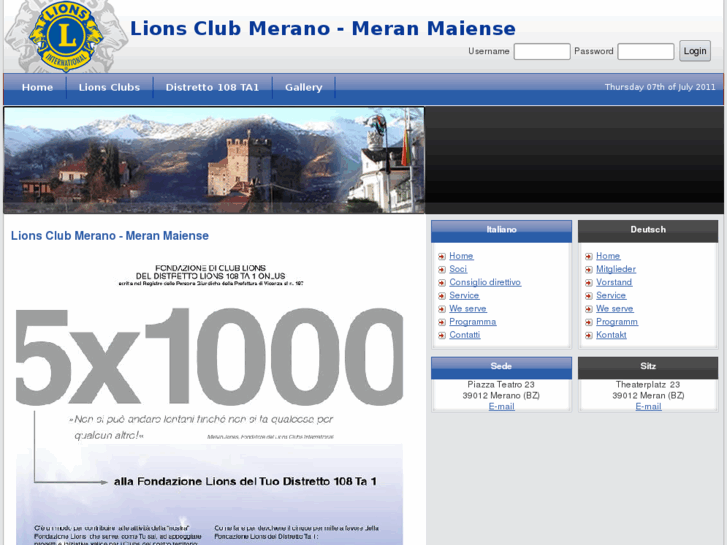Open the Consiglio direttivo link
Viewport: 727px width, 545px height.
click(x=485, y=282)
